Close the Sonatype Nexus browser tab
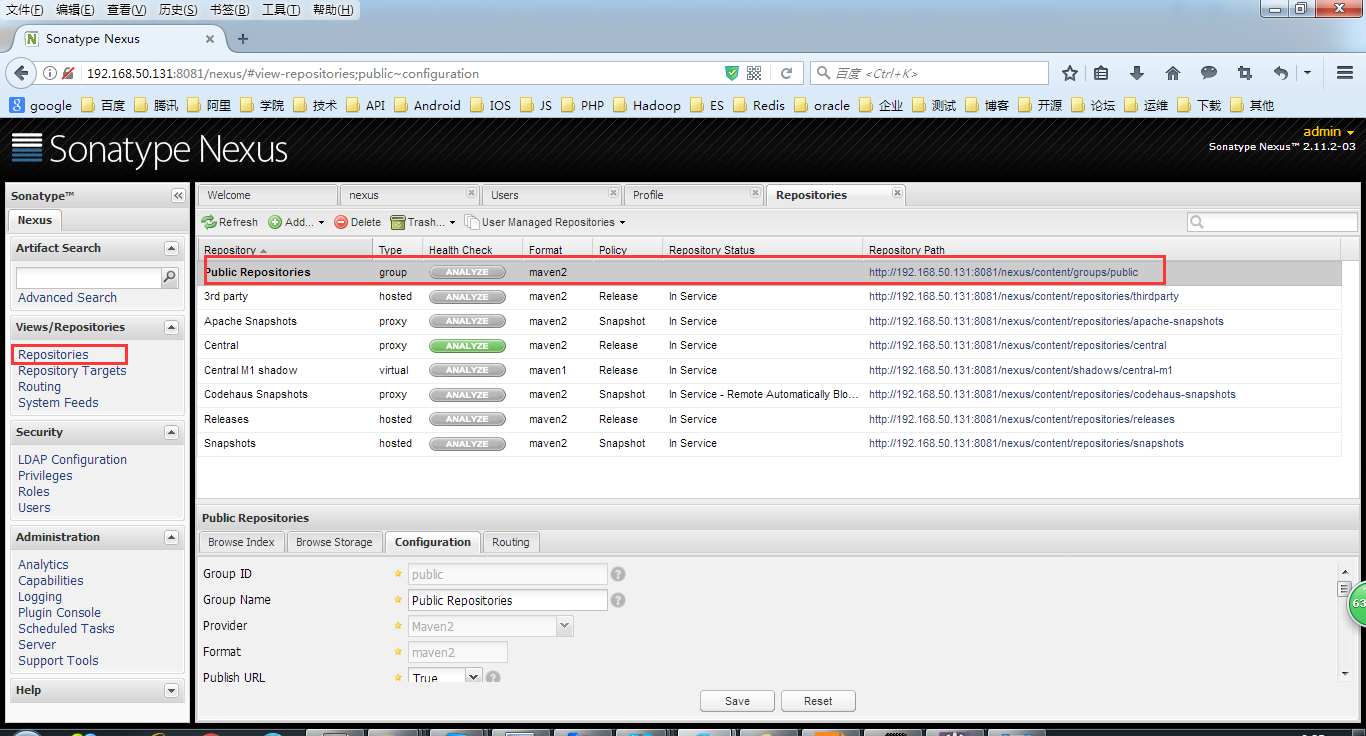The width and height of the screenshot is (1366, 736). 210,39
